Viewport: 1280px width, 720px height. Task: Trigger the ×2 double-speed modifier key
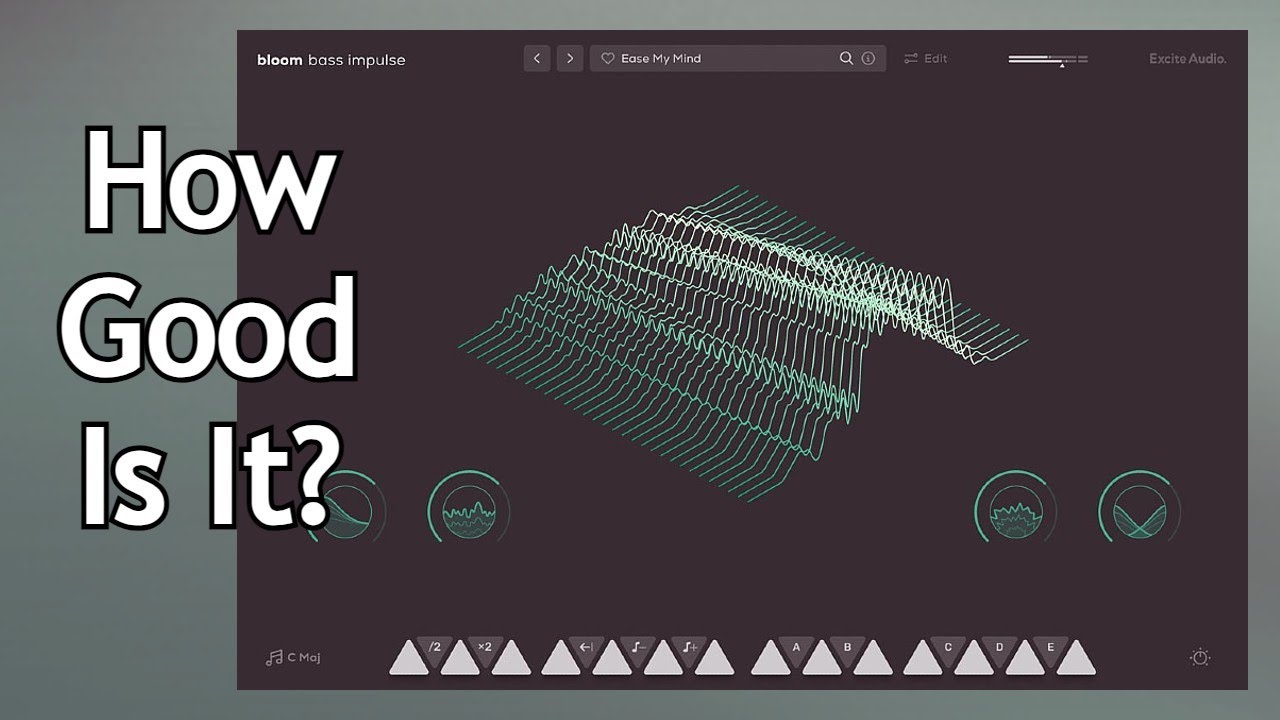click(x=485, y=648)
